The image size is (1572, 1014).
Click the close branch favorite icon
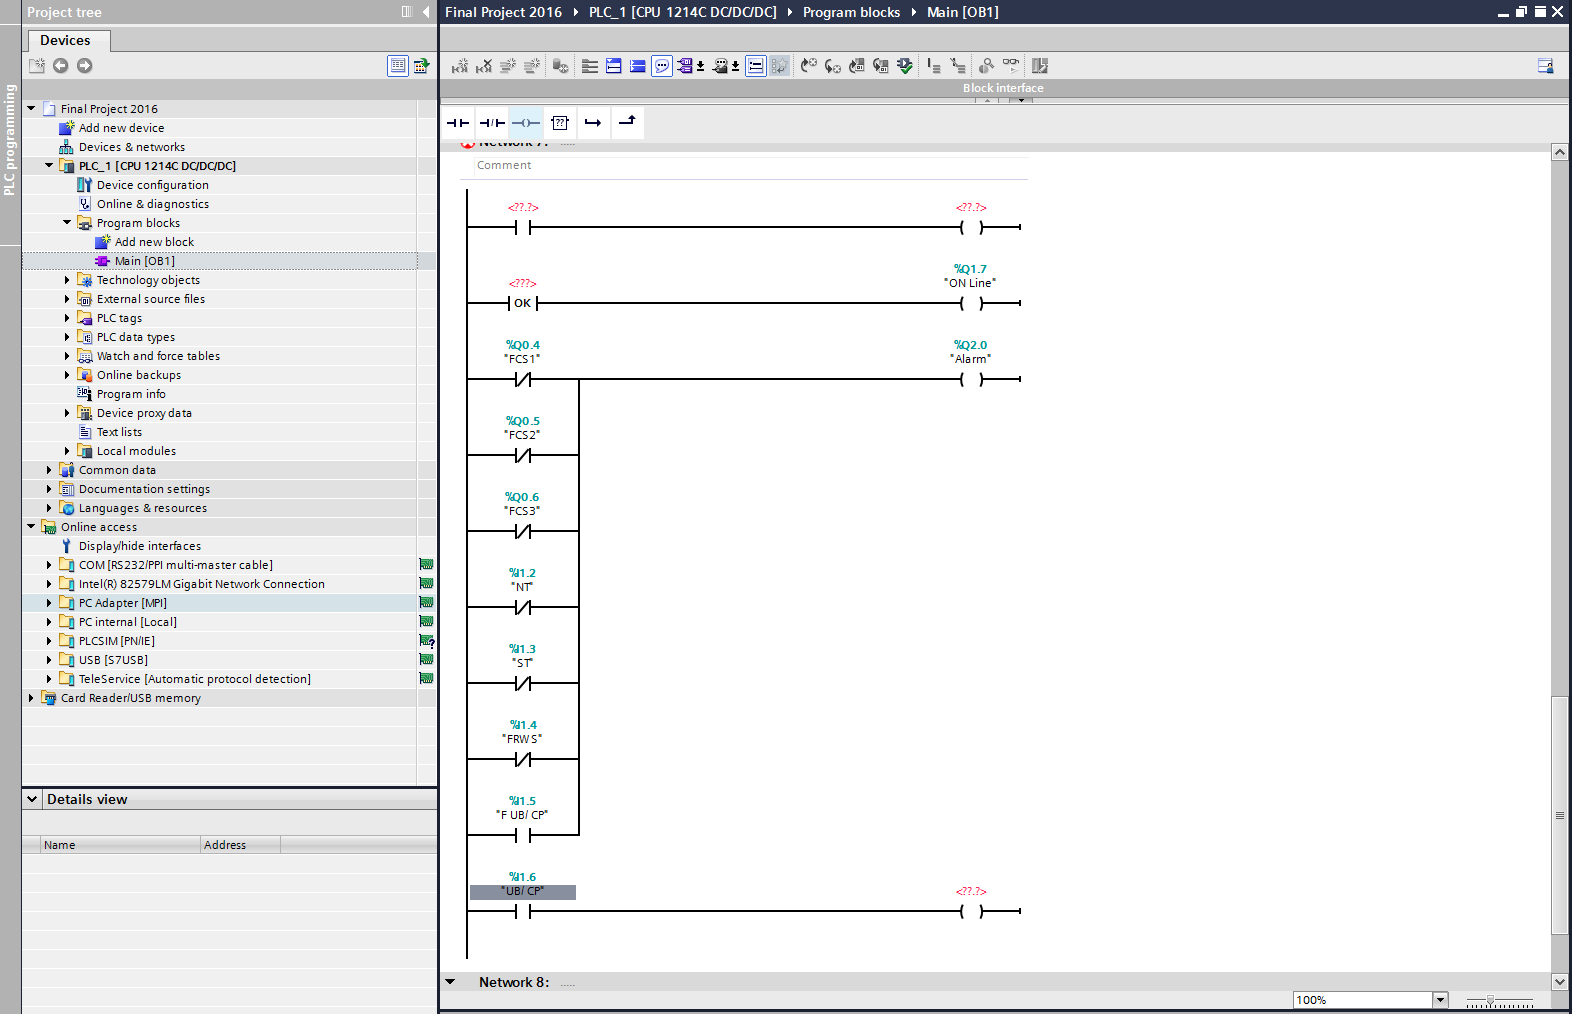[627, 123]
